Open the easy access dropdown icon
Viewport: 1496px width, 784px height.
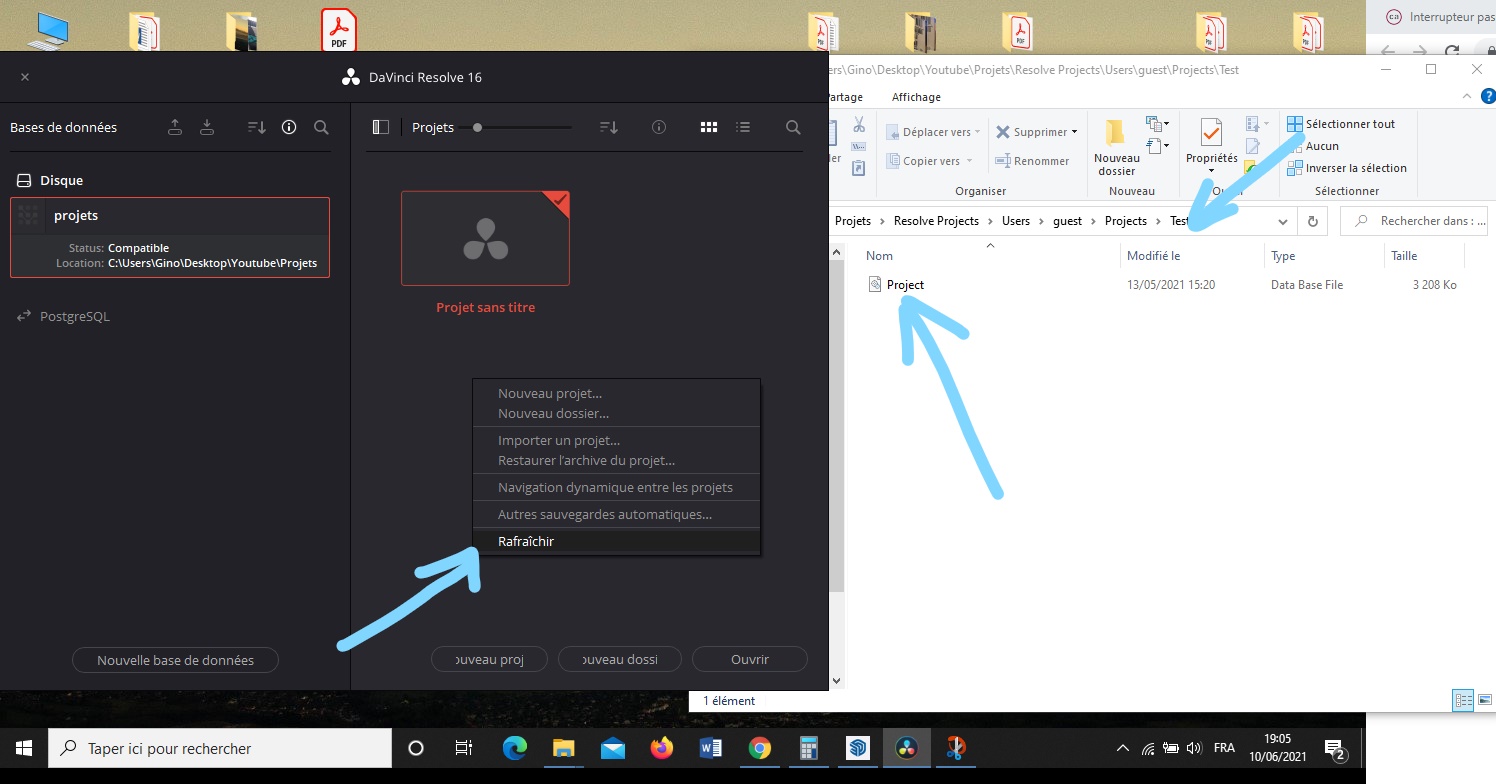(x=1158, y=146)
